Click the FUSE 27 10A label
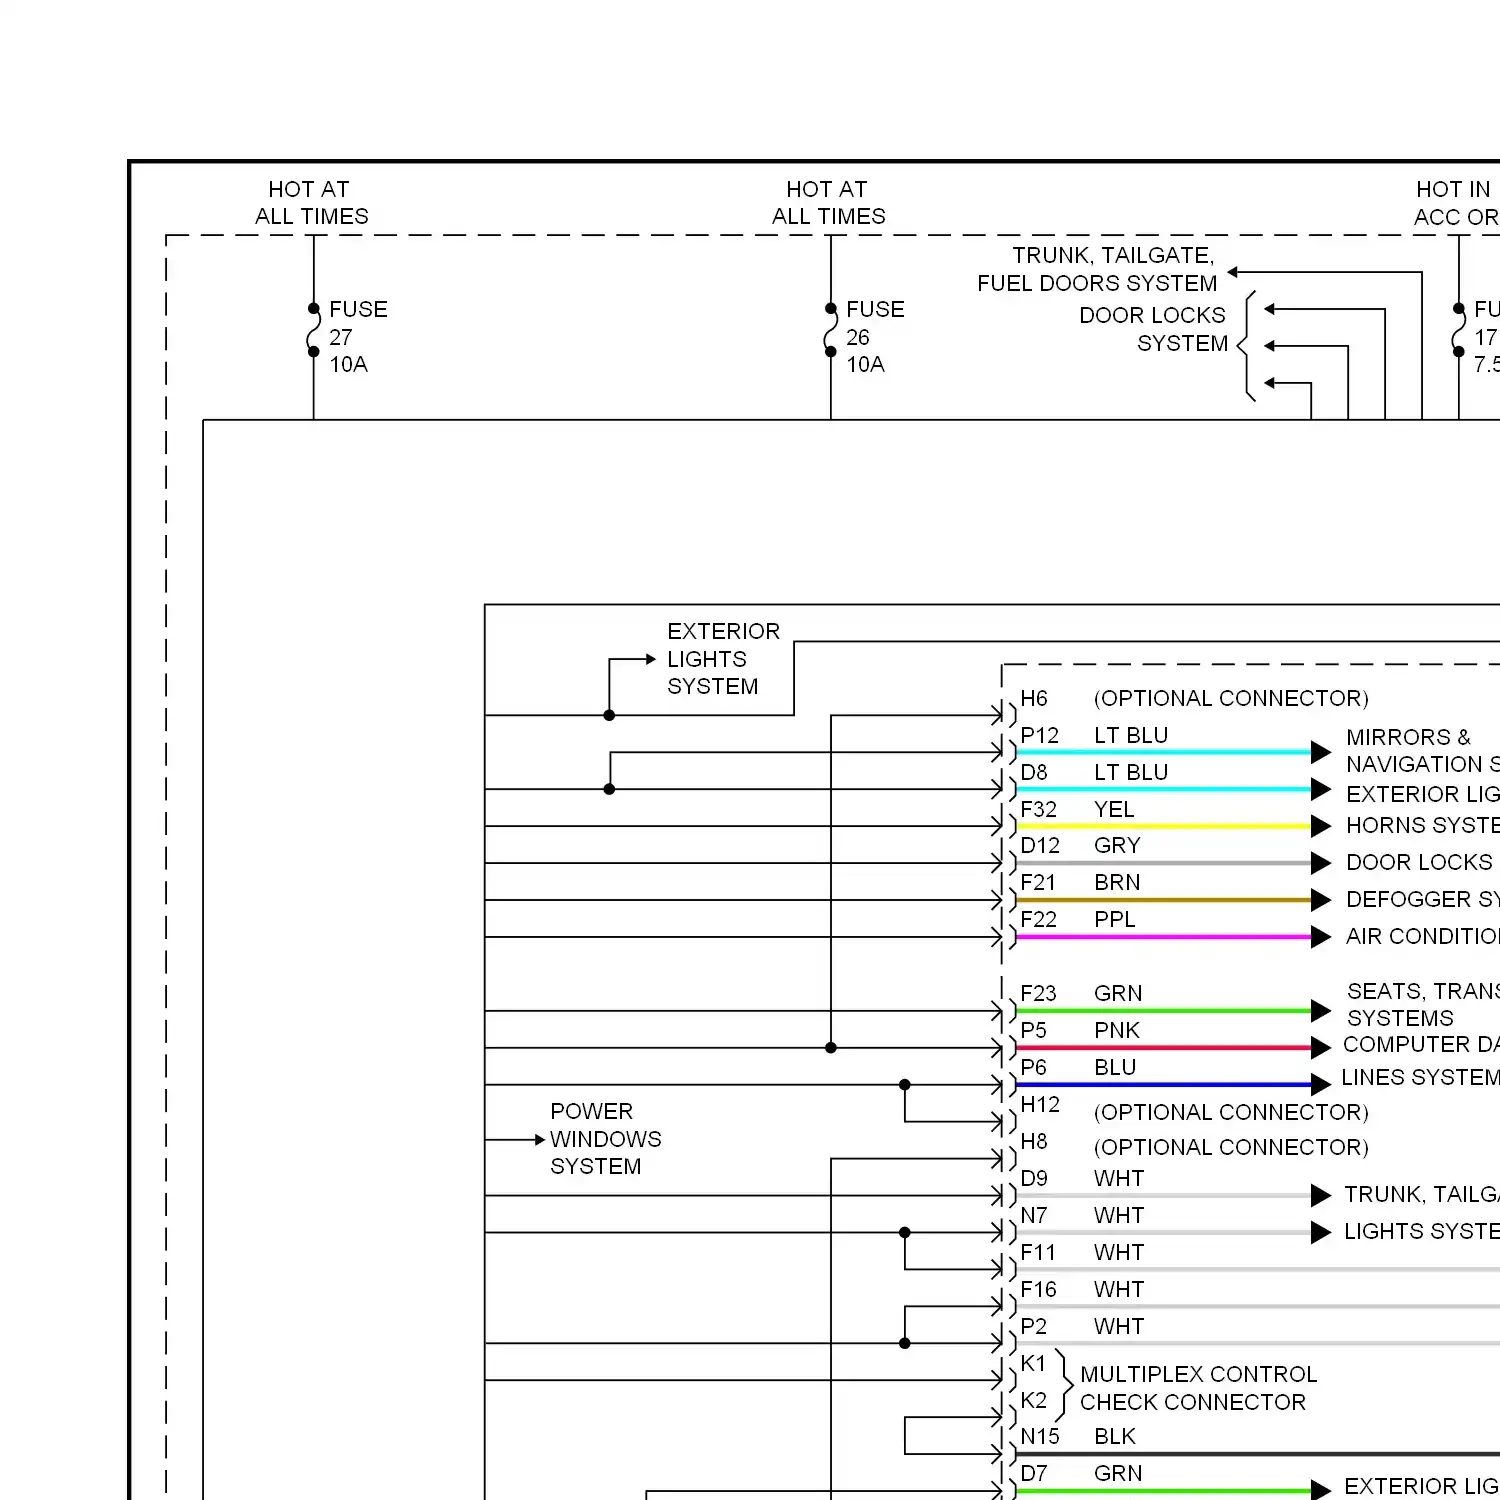Image resolution: width=1500 pixels, height=1500 pixels. pos(358,337)
